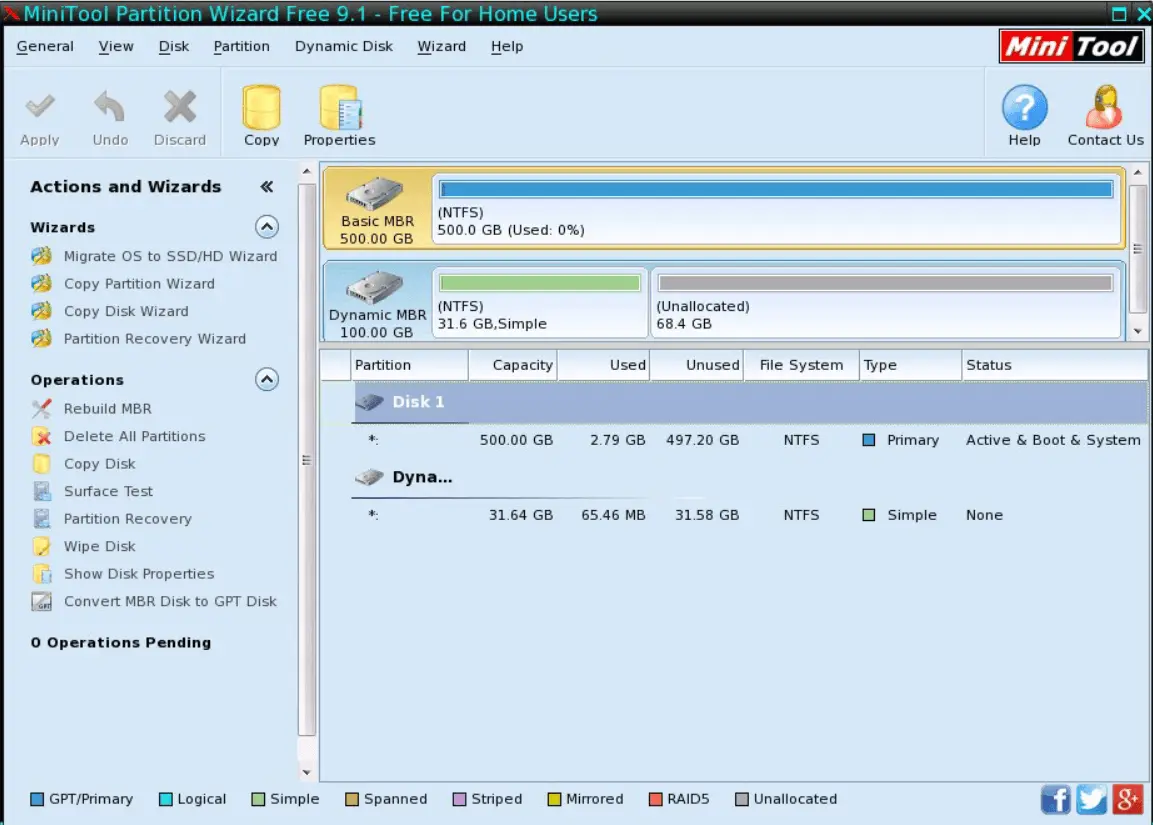This screenshot has width=1153, height=825.
Task: Launch Migrate OS to SSD/HD Wizard
Action: tap(170, 256)
